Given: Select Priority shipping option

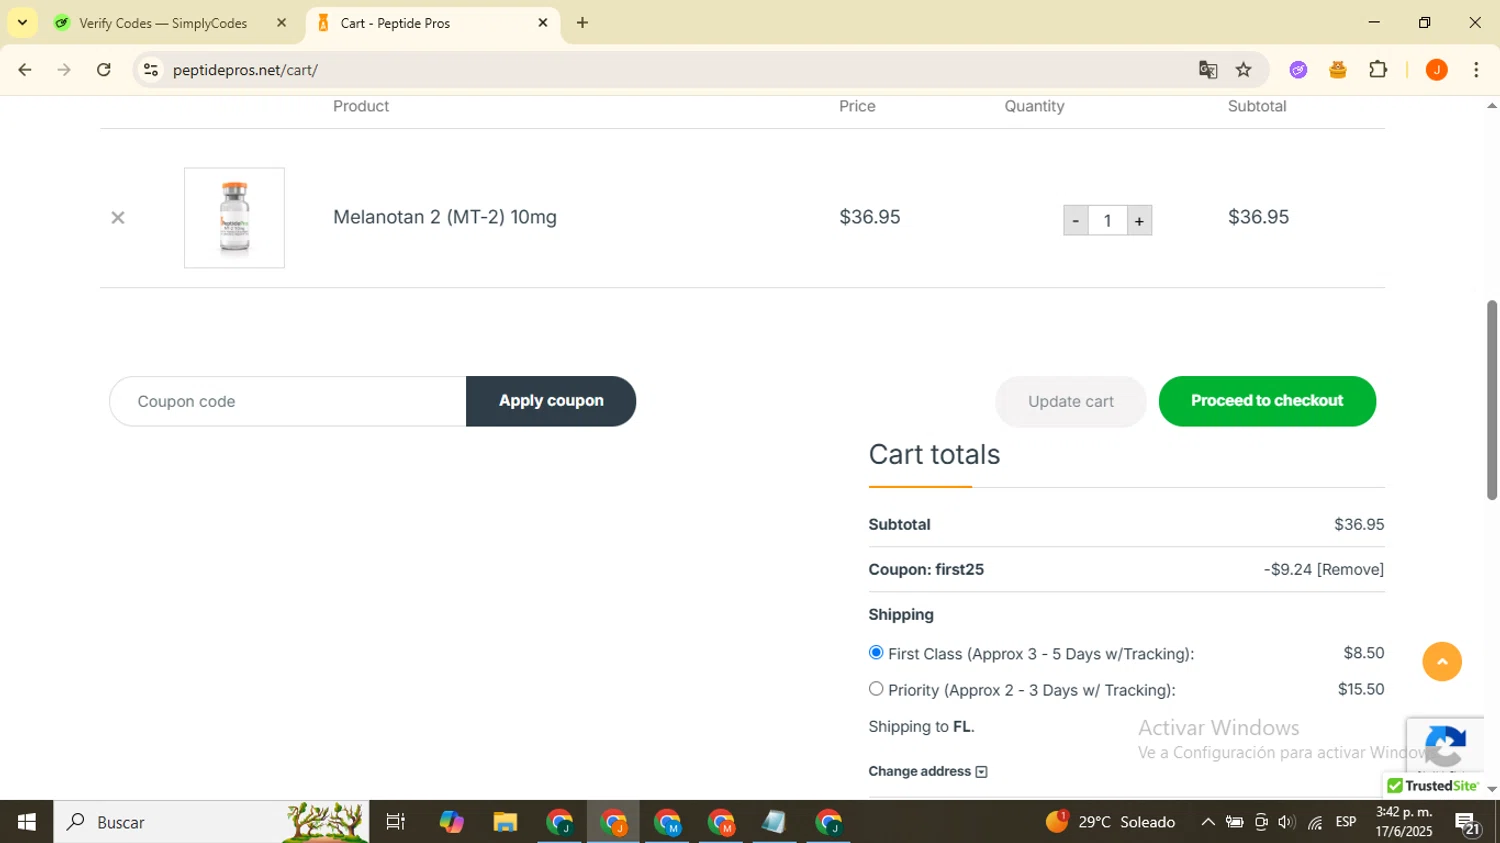Looking at the screenshot, I should 876,688.
